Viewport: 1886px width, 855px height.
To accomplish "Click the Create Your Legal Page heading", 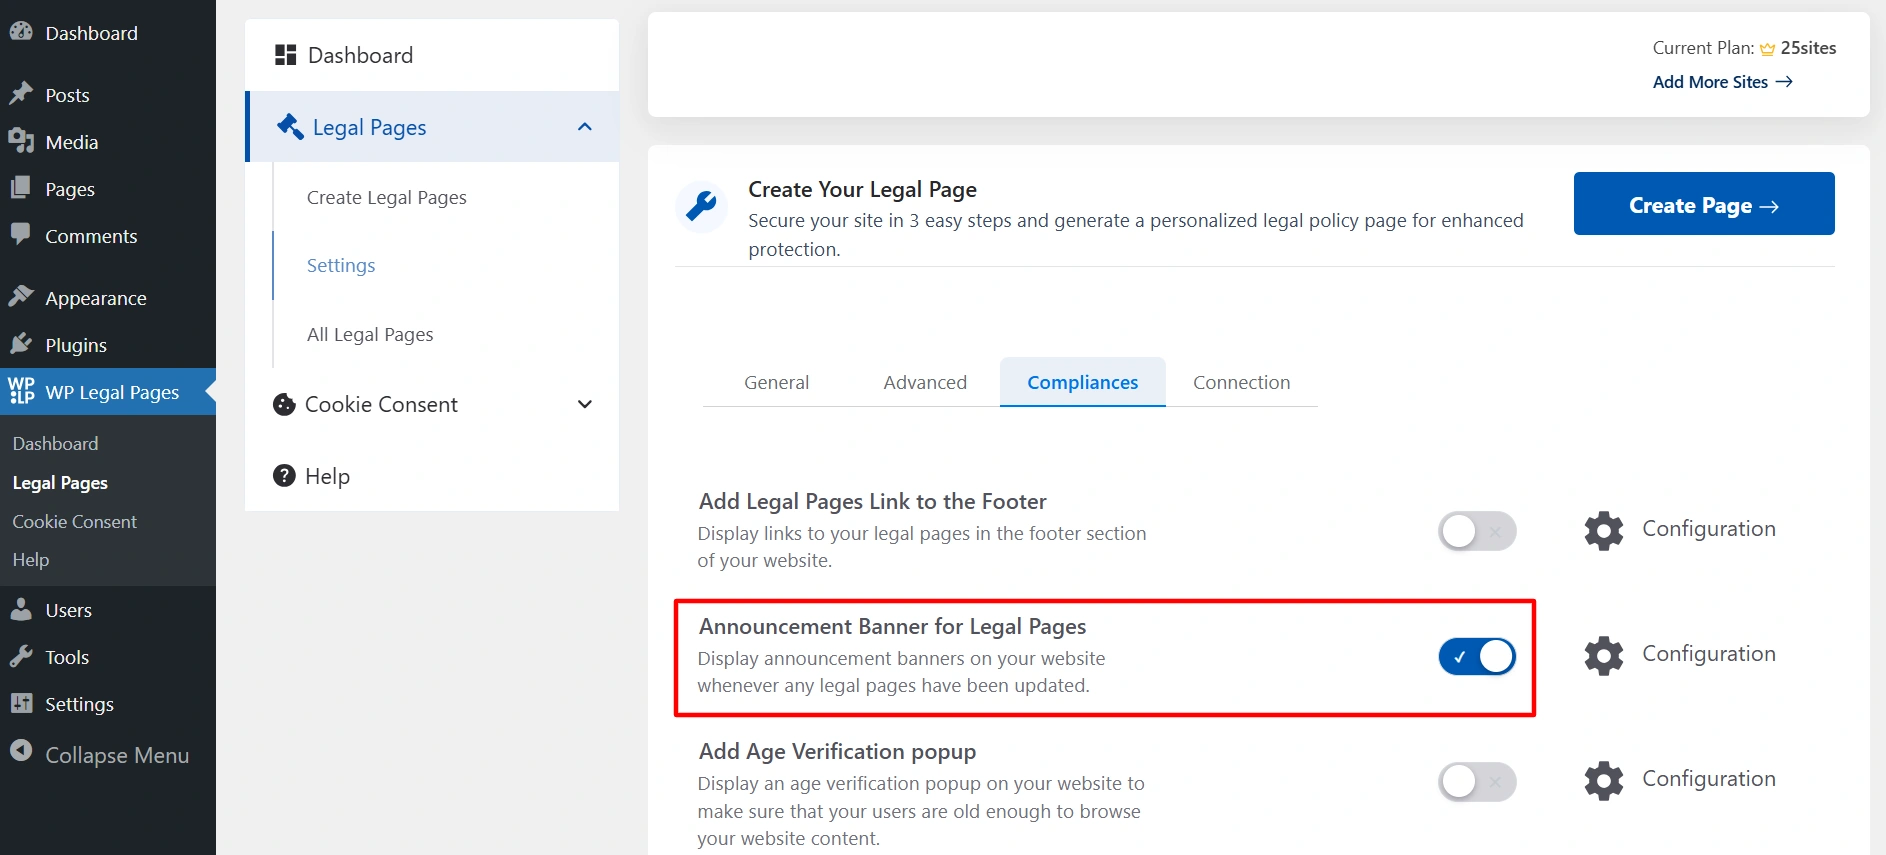I will click(x=862, y=189).
